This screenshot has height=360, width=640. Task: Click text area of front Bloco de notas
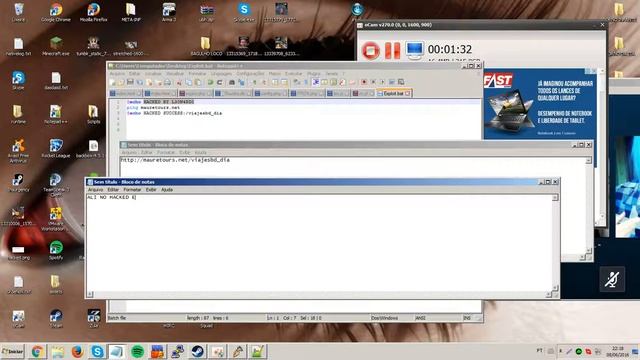[x=318, y=243]
